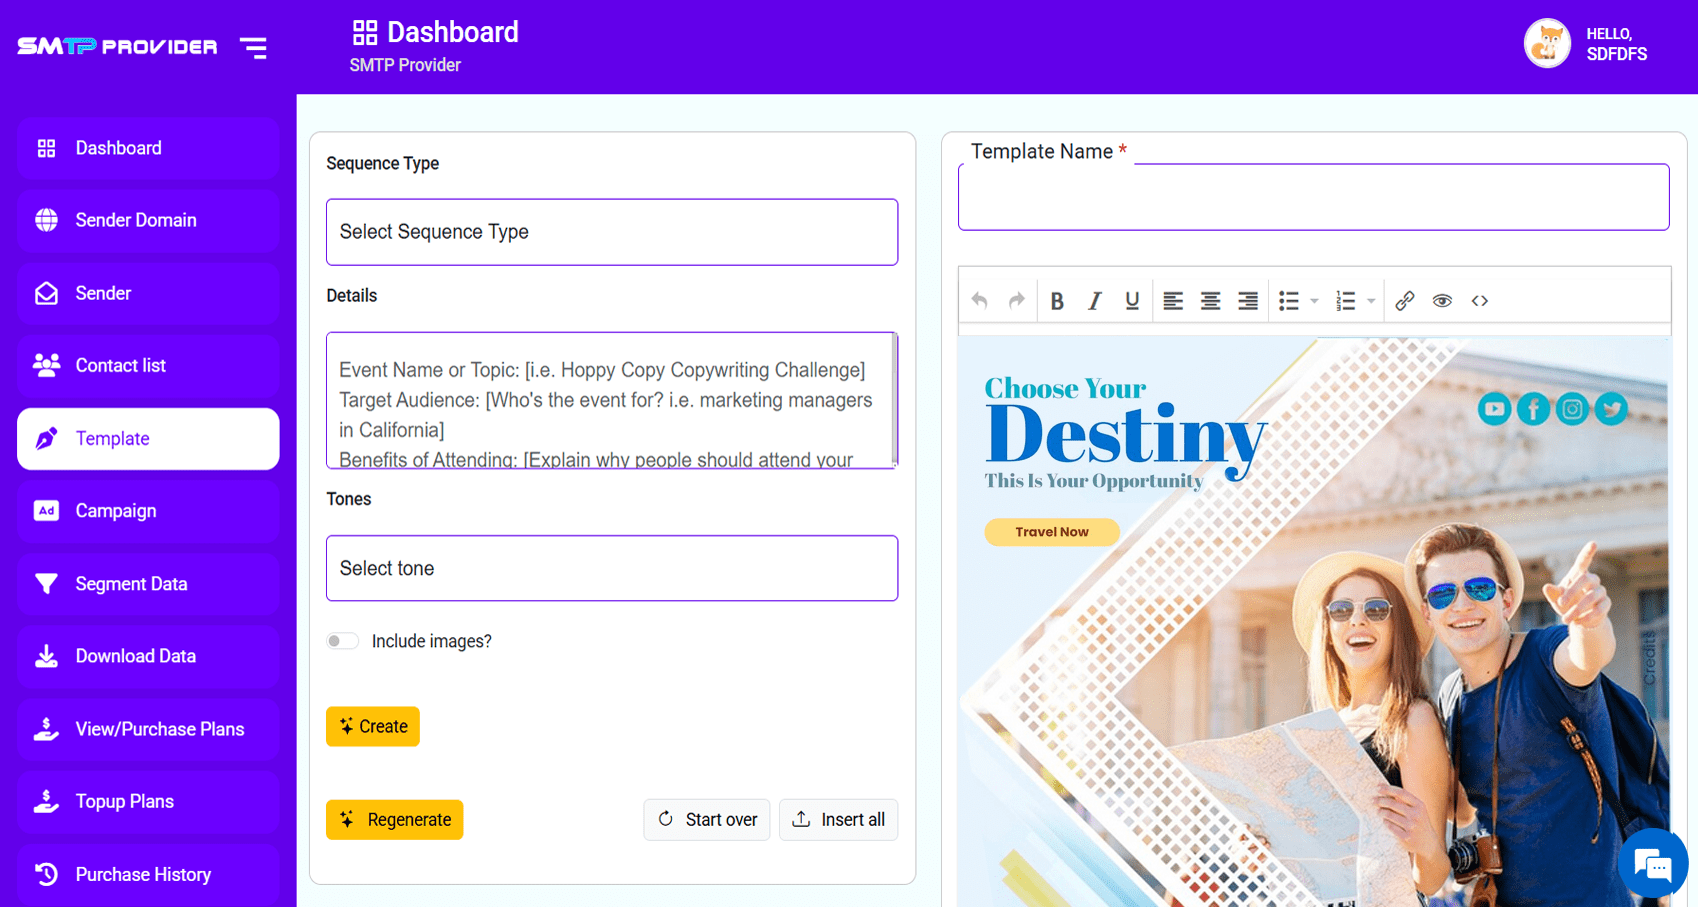
Task: Open the Select tone dropdown
Action: pyautogui.click(x=612, y=568)
